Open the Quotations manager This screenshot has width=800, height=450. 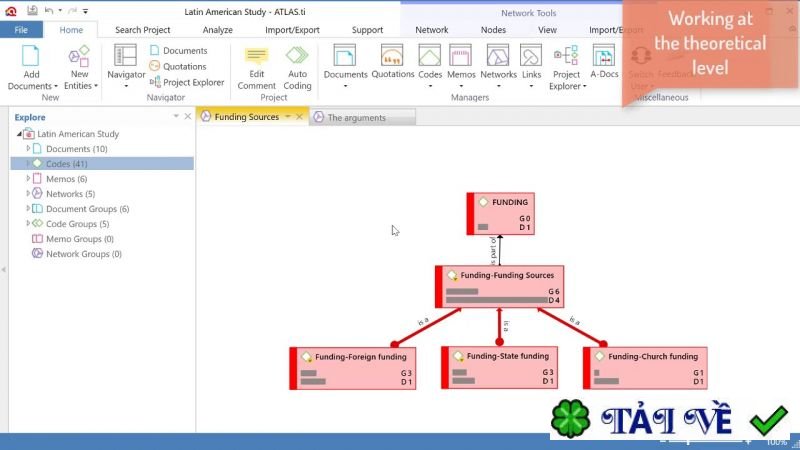click(392, 62)
